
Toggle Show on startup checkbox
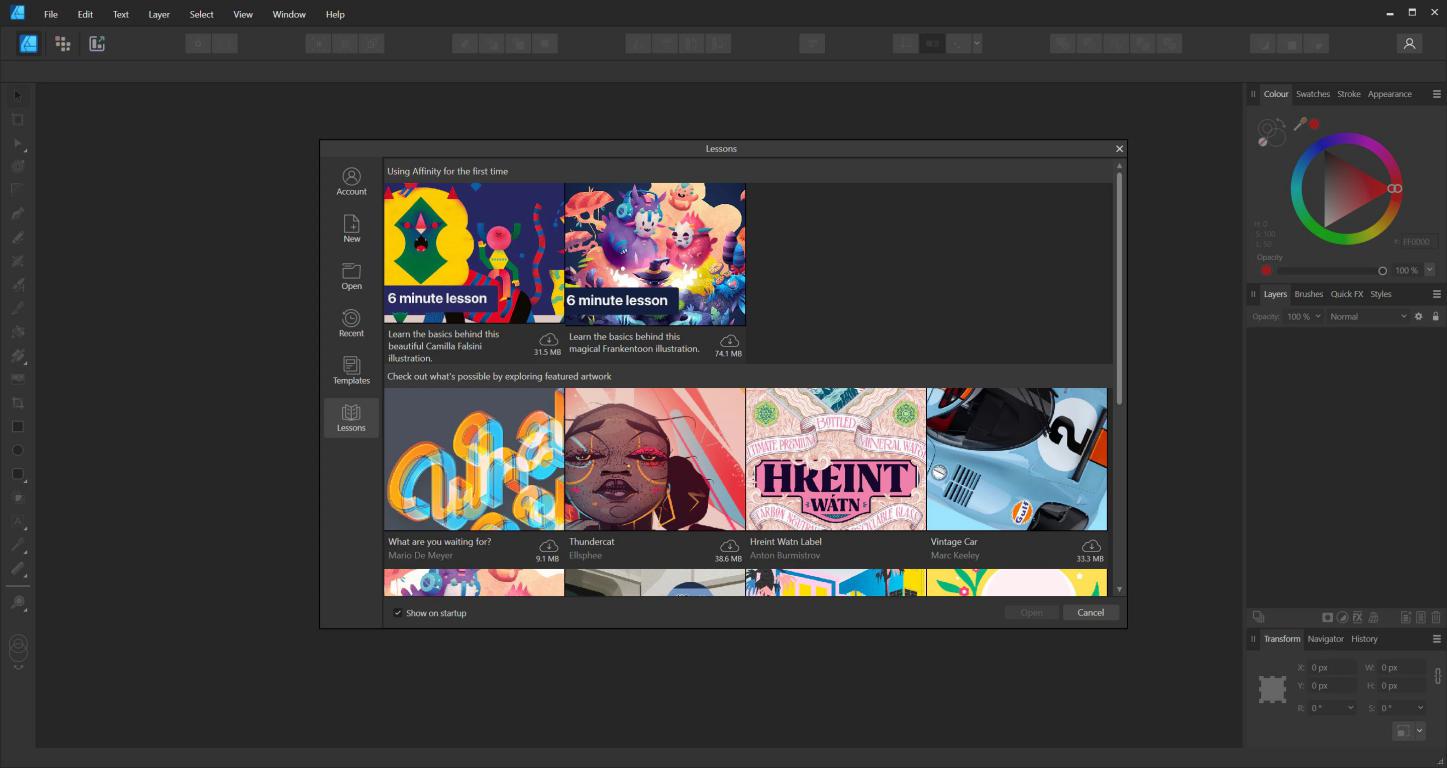pos(398,613)
